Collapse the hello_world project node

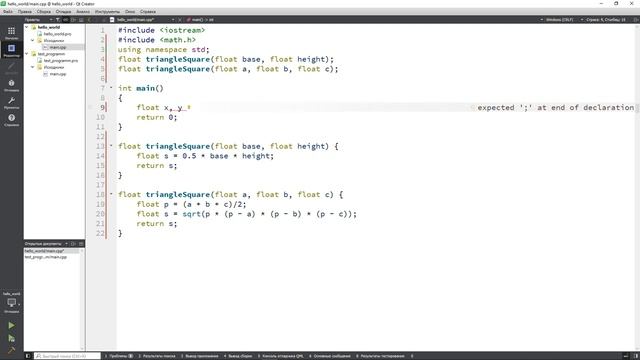27,27
